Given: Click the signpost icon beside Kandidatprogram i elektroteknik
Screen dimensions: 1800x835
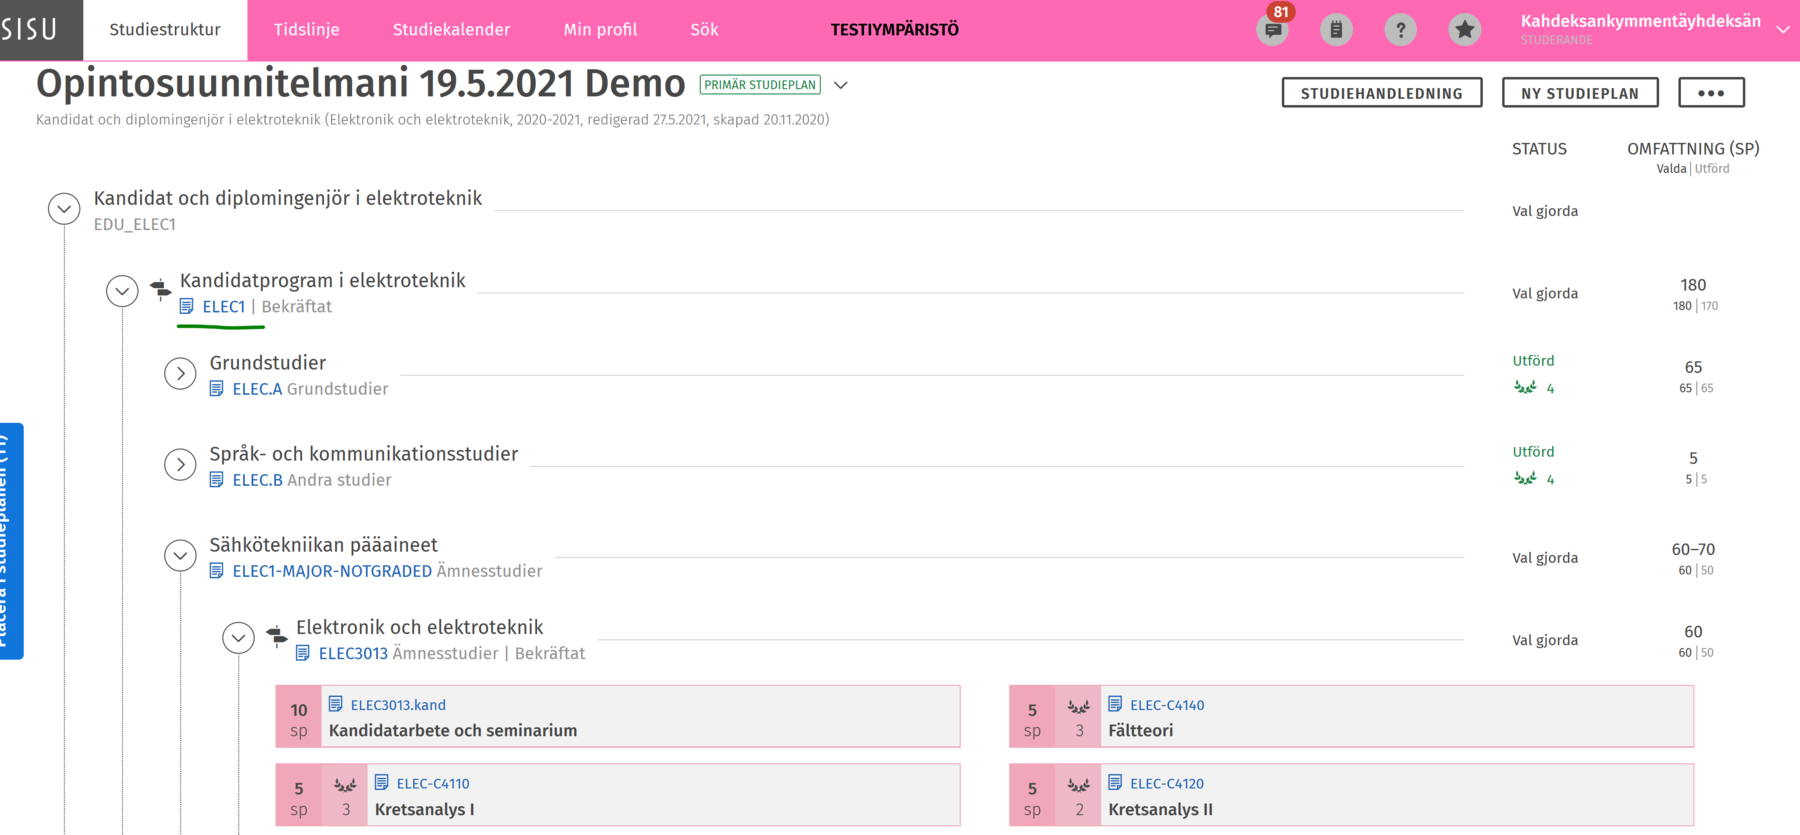Looking at the screenshot, I should pos(160,289).
